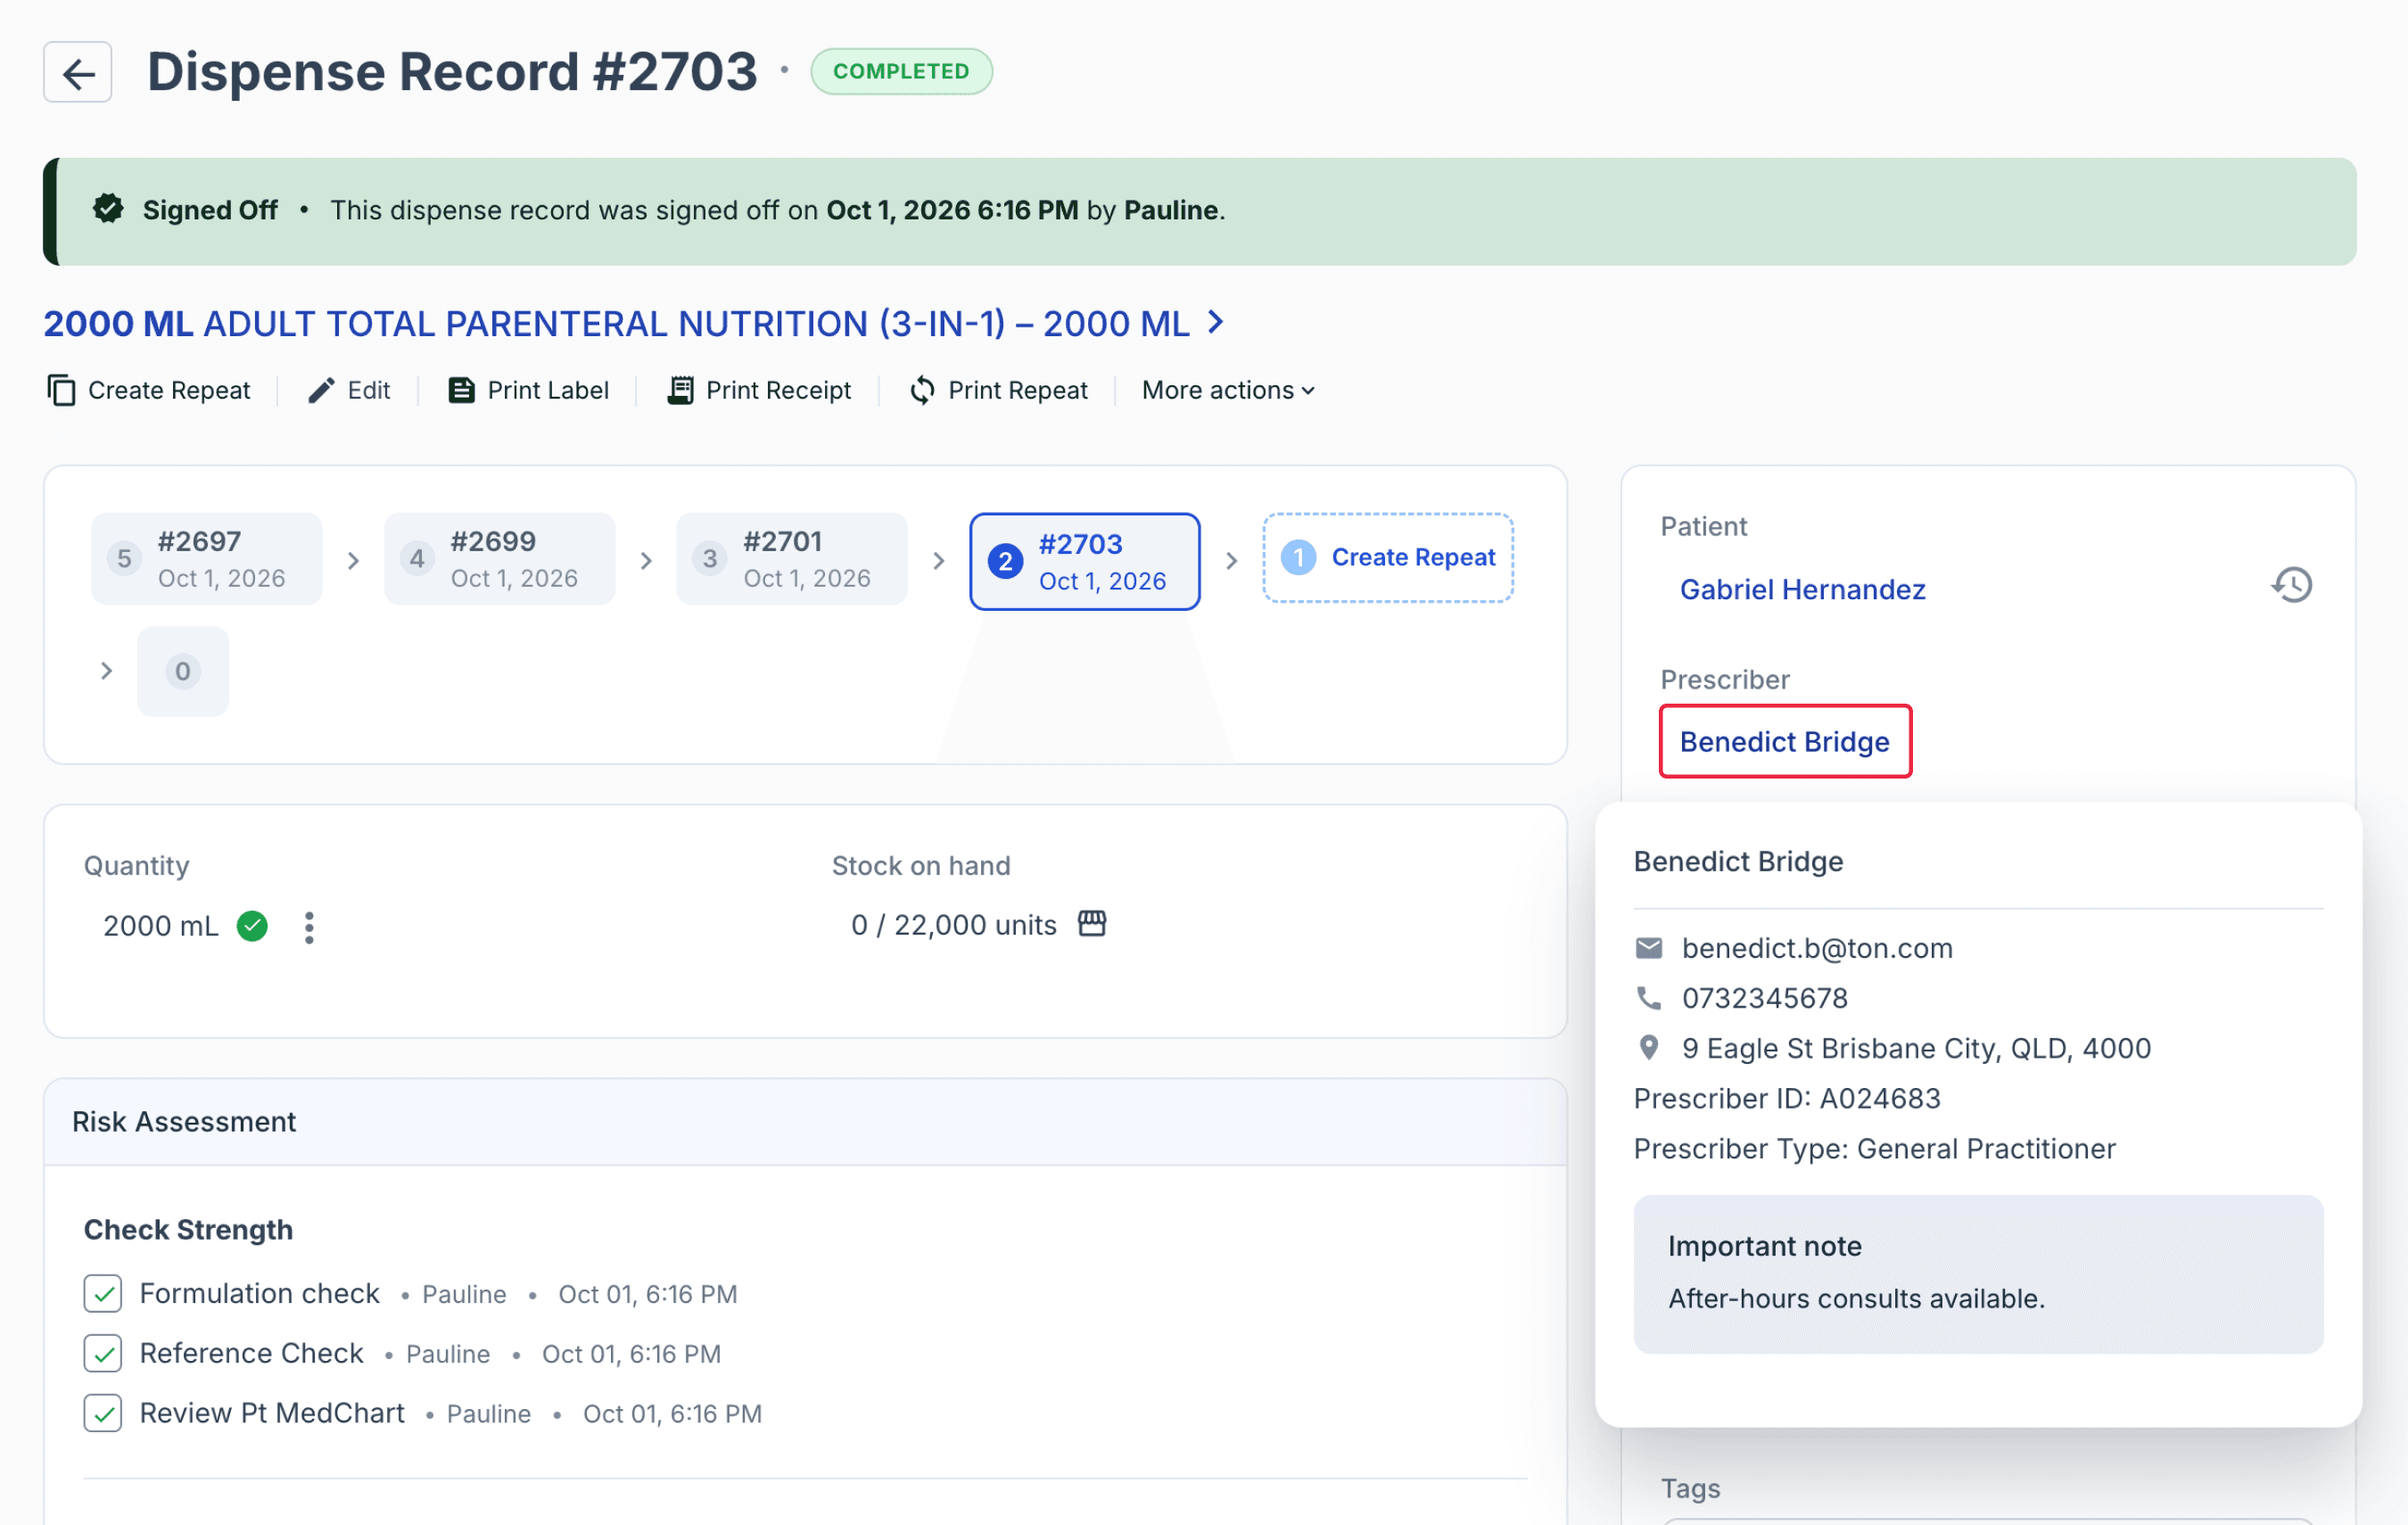Click the Edit pencil icon
Screen dimensions: 2408x1525
point(321,390)
